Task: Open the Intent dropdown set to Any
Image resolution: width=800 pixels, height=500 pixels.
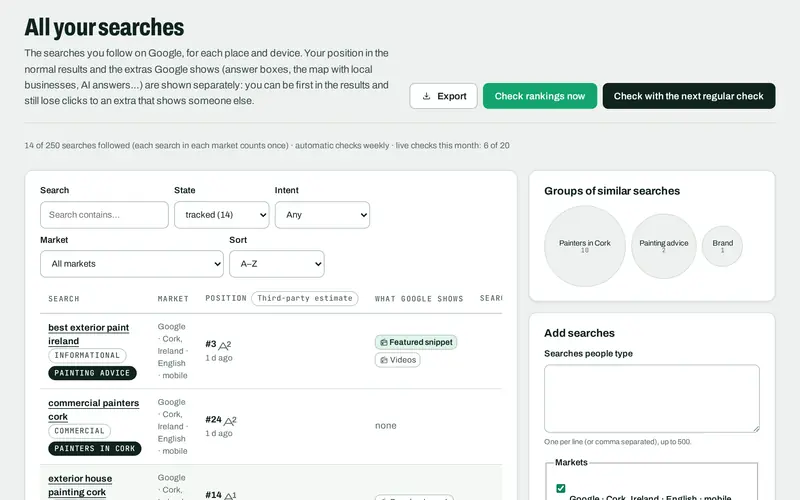Action: (x=322, y=215)
